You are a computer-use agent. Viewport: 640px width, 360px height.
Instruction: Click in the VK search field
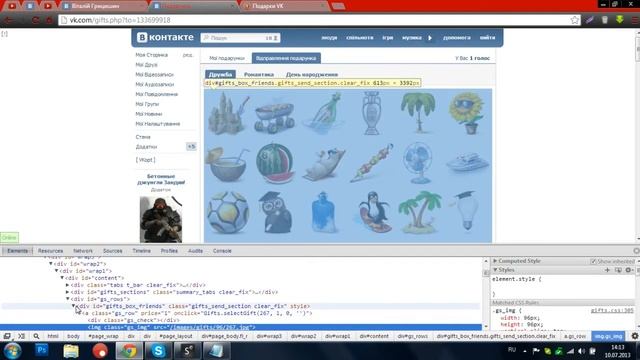240,38
